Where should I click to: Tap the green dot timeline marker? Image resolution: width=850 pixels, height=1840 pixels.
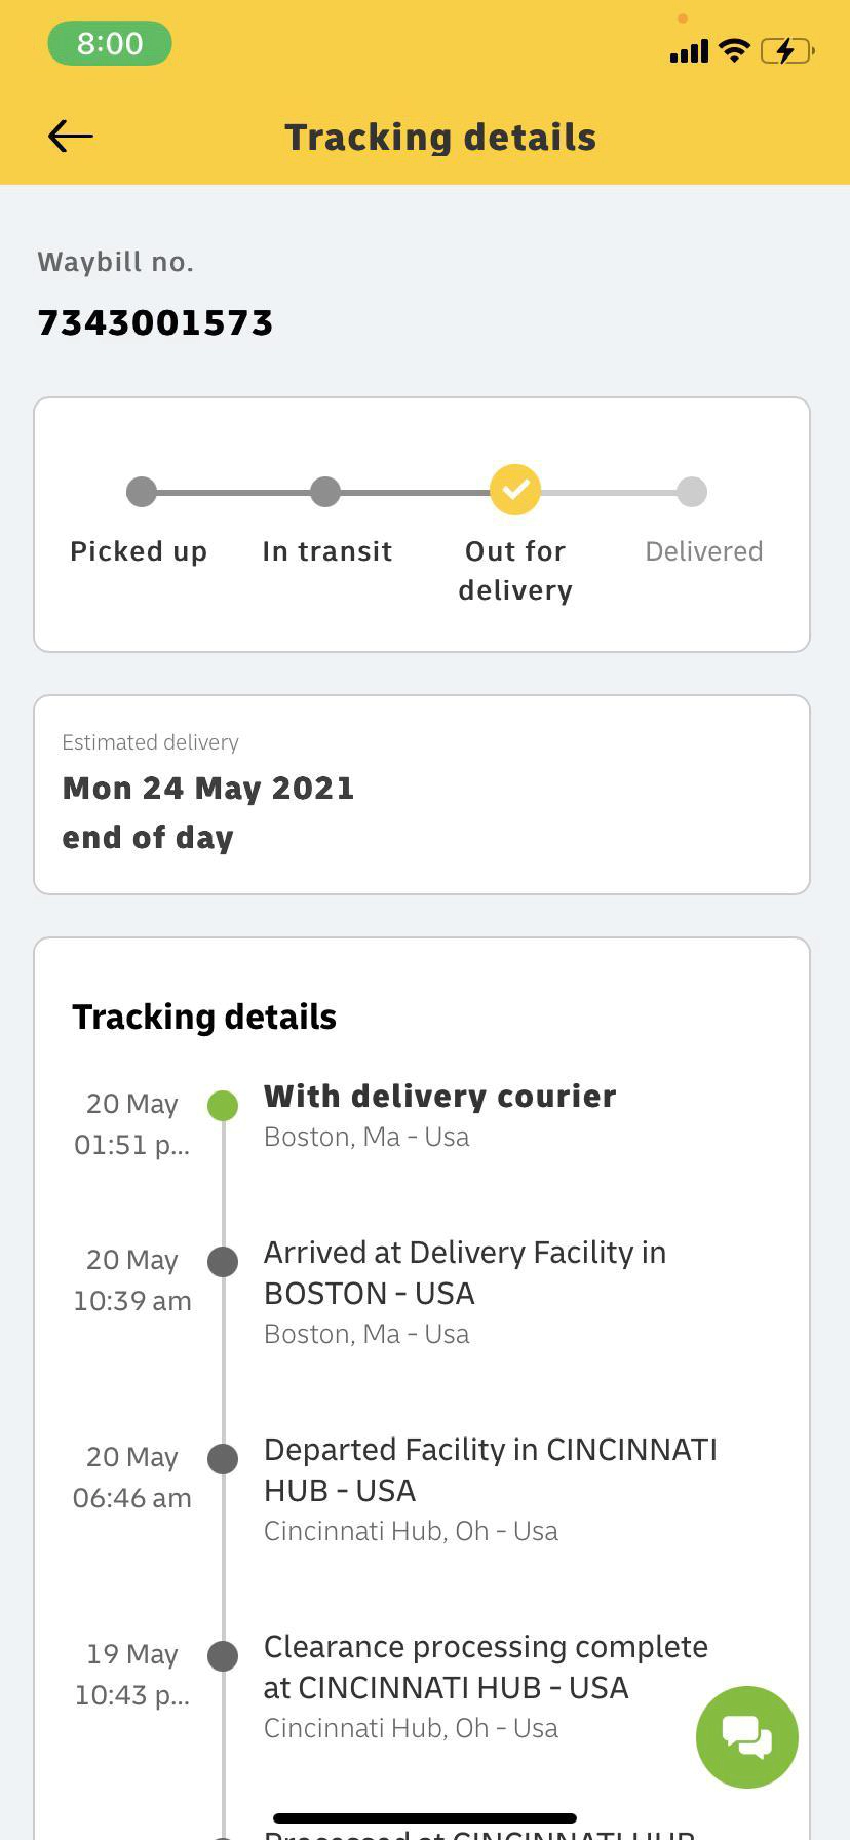tap(222, 1105)
